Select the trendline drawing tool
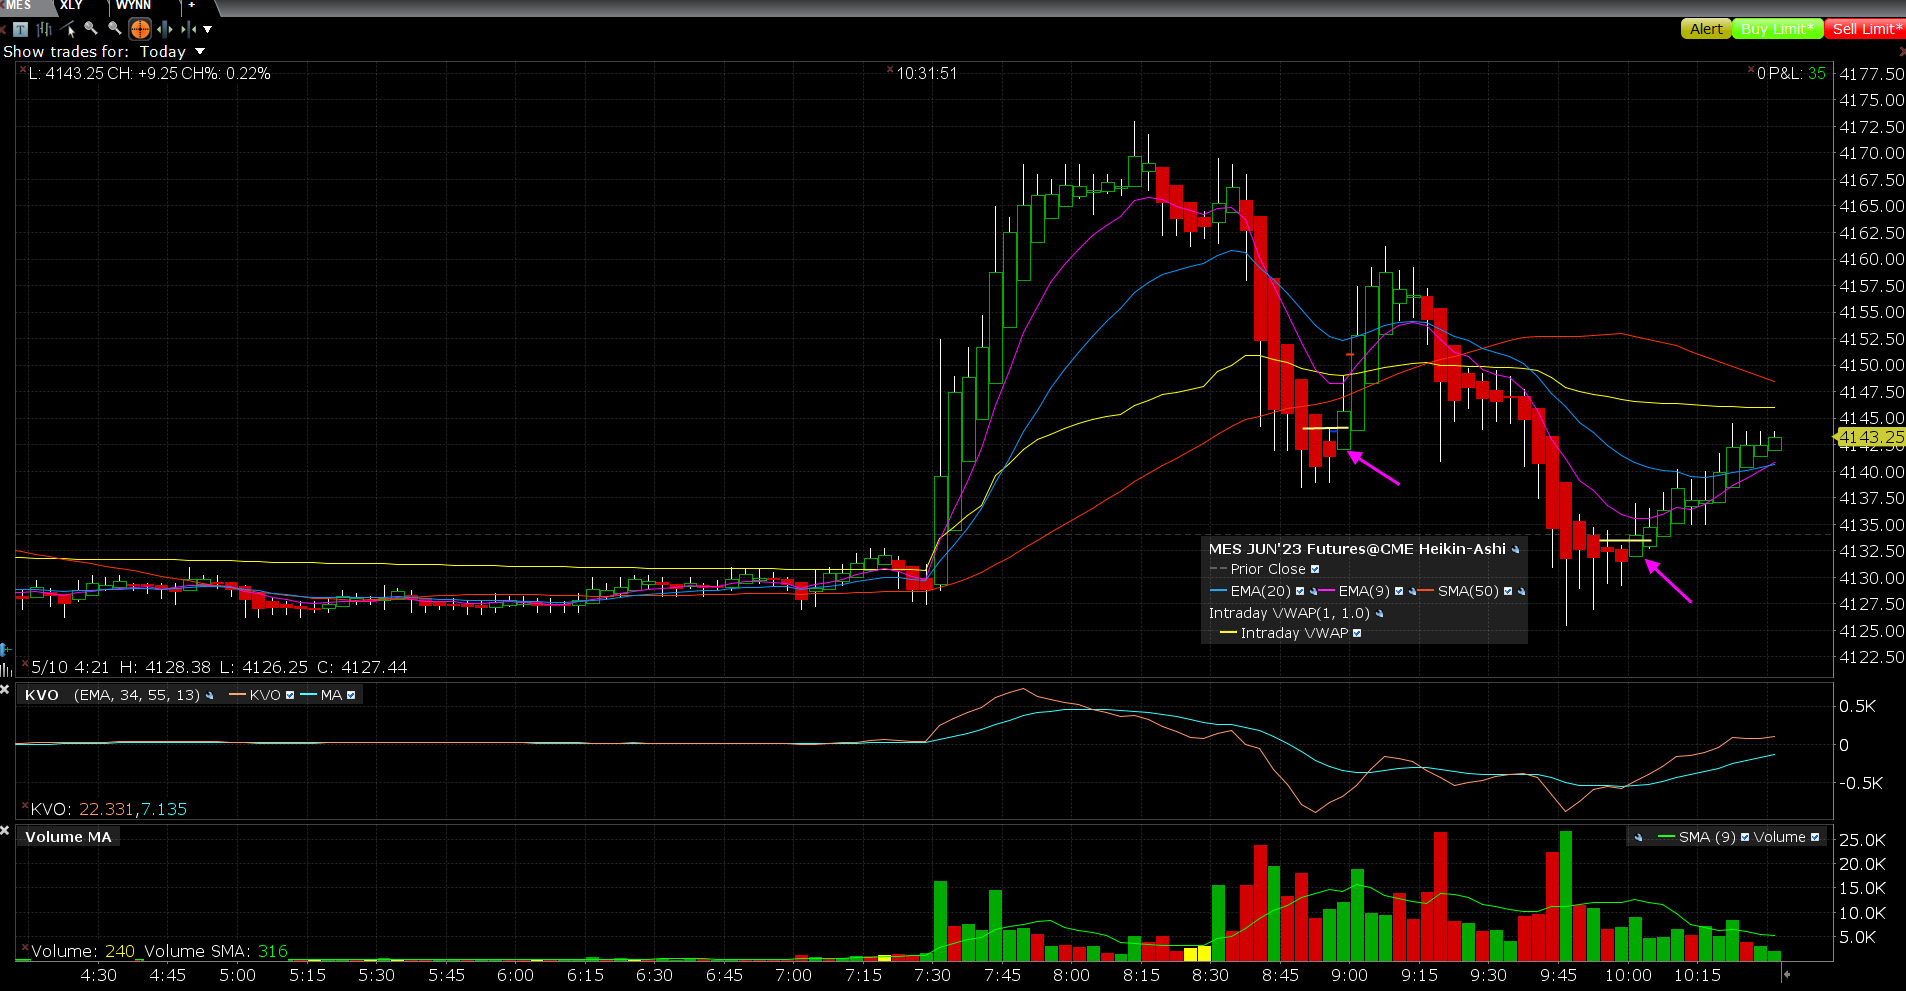This screenshot has height=991, width=1906. (68, 29)
